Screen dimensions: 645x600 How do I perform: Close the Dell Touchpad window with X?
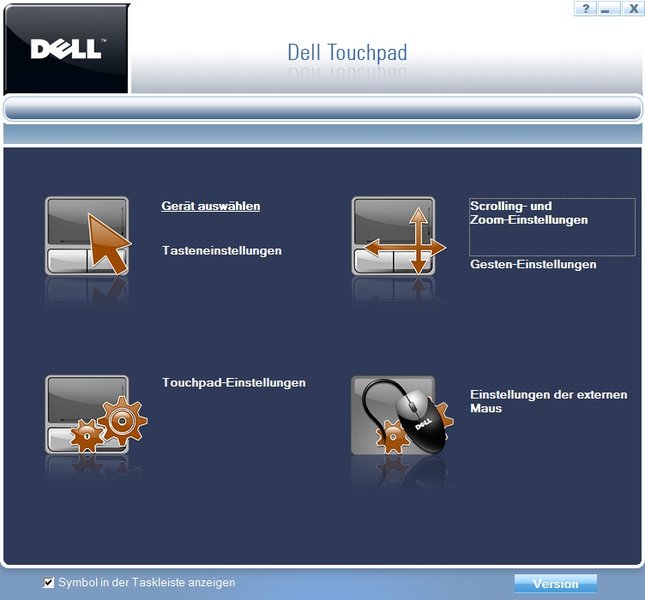coord(633,9)
